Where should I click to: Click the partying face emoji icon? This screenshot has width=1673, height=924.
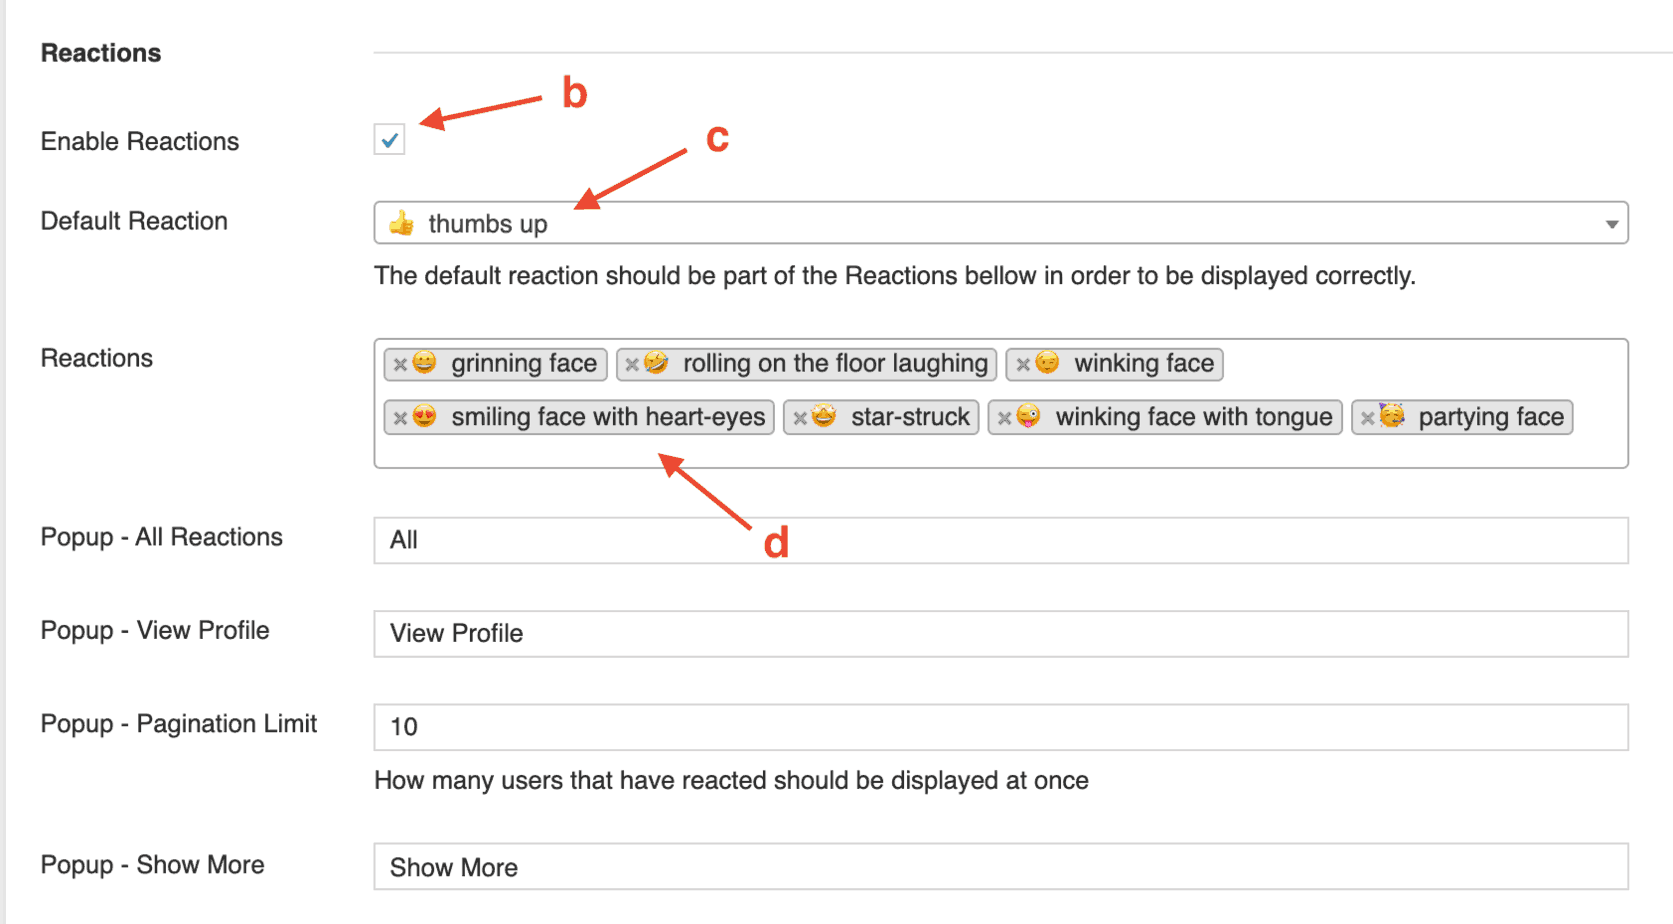pyautogui.click(x=1392, y=416)
